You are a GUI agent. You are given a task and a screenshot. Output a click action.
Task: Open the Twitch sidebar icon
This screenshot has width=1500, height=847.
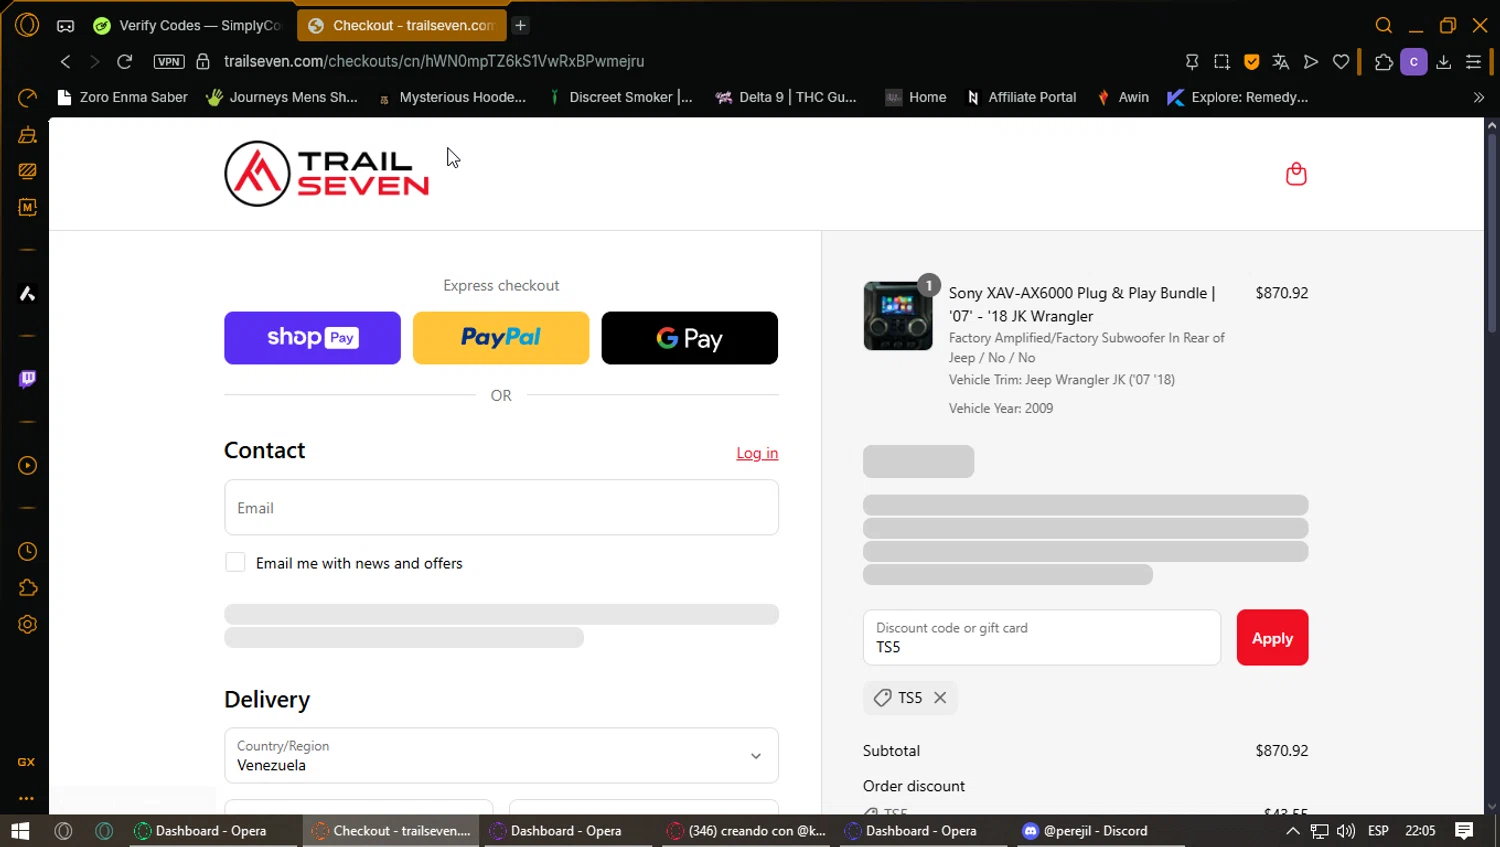click(27, 379)
